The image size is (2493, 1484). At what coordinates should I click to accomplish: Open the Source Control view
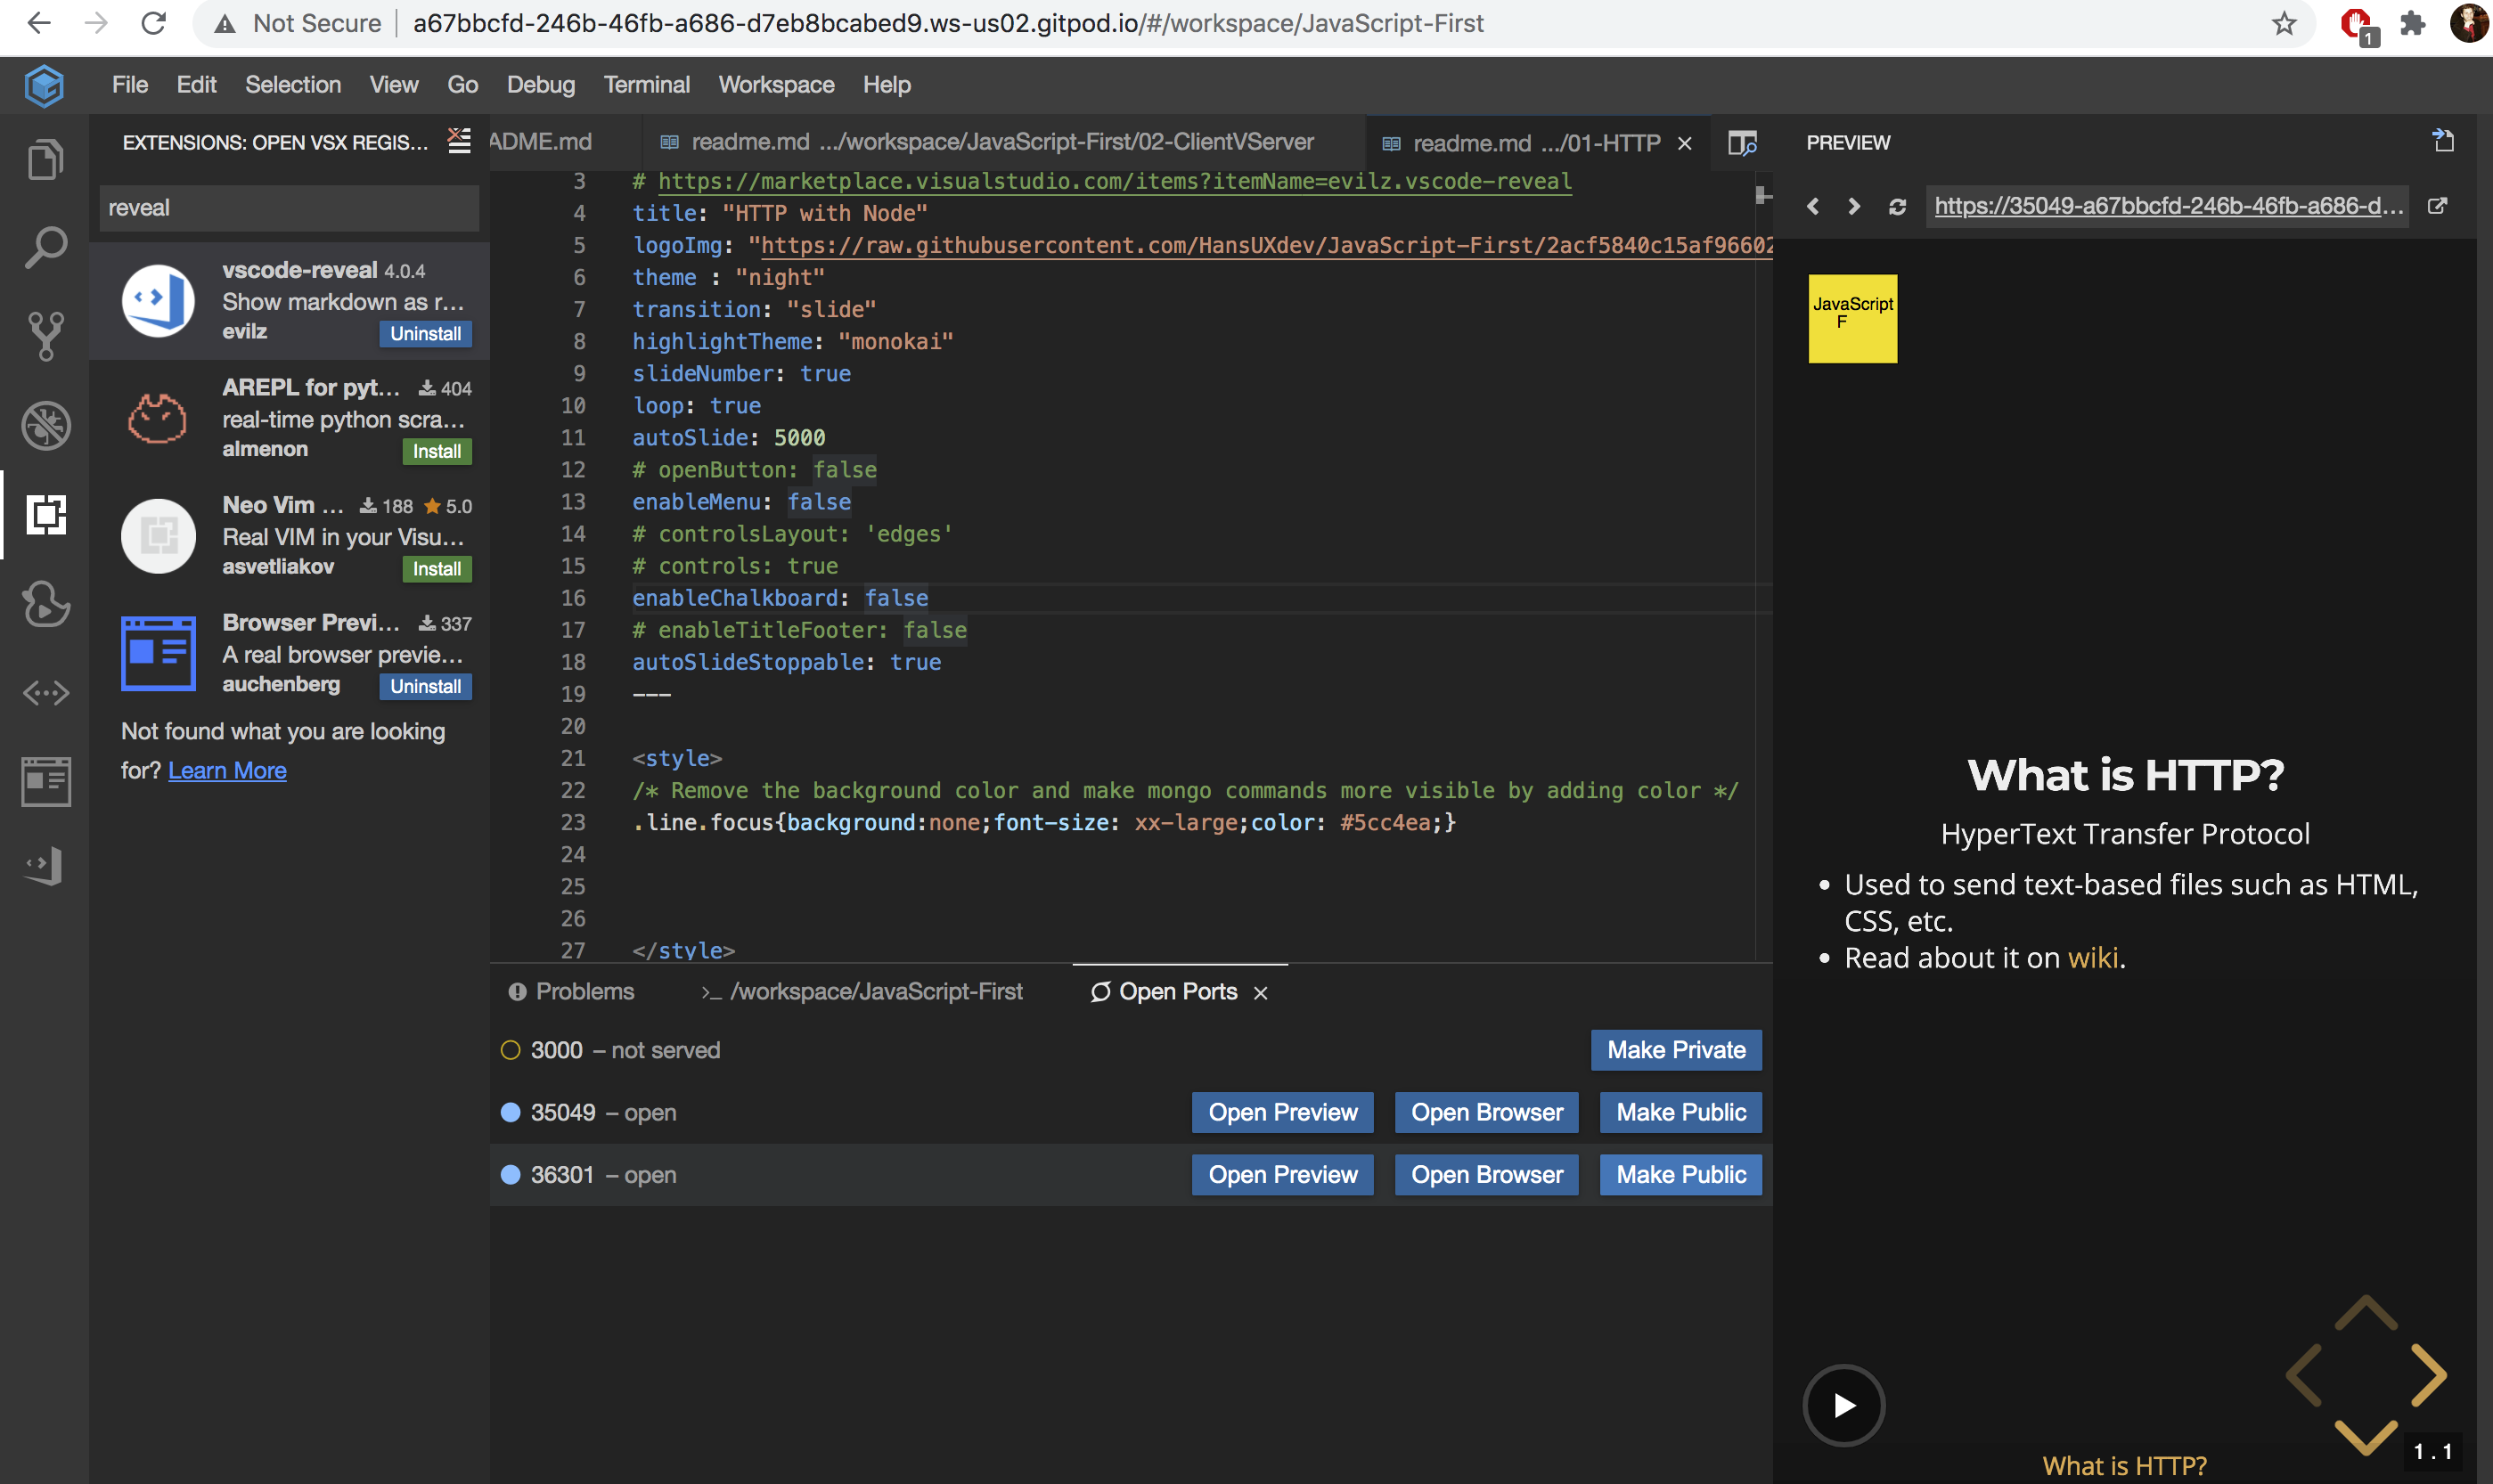click(45, 335)
